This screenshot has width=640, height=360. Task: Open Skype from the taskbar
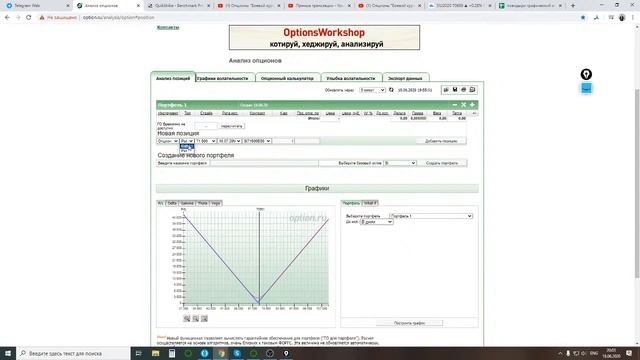[237, 353]
